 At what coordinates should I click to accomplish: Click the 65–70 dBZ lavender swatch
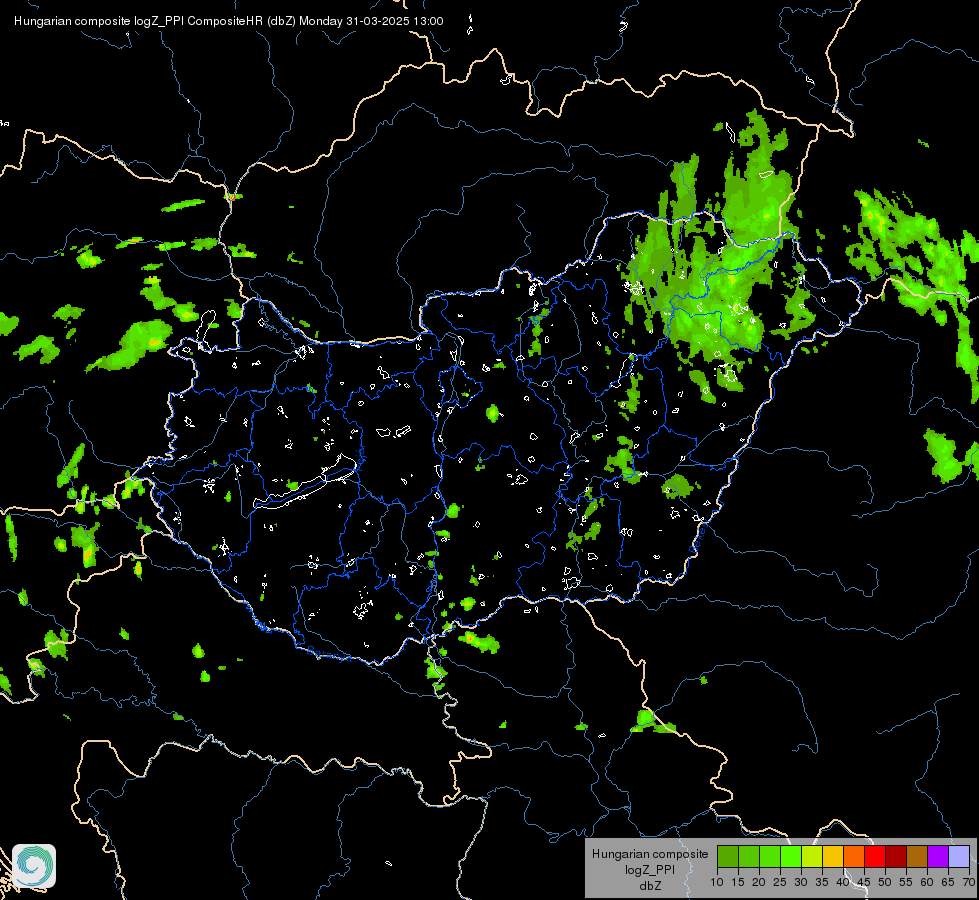click(x=959, y=856)
